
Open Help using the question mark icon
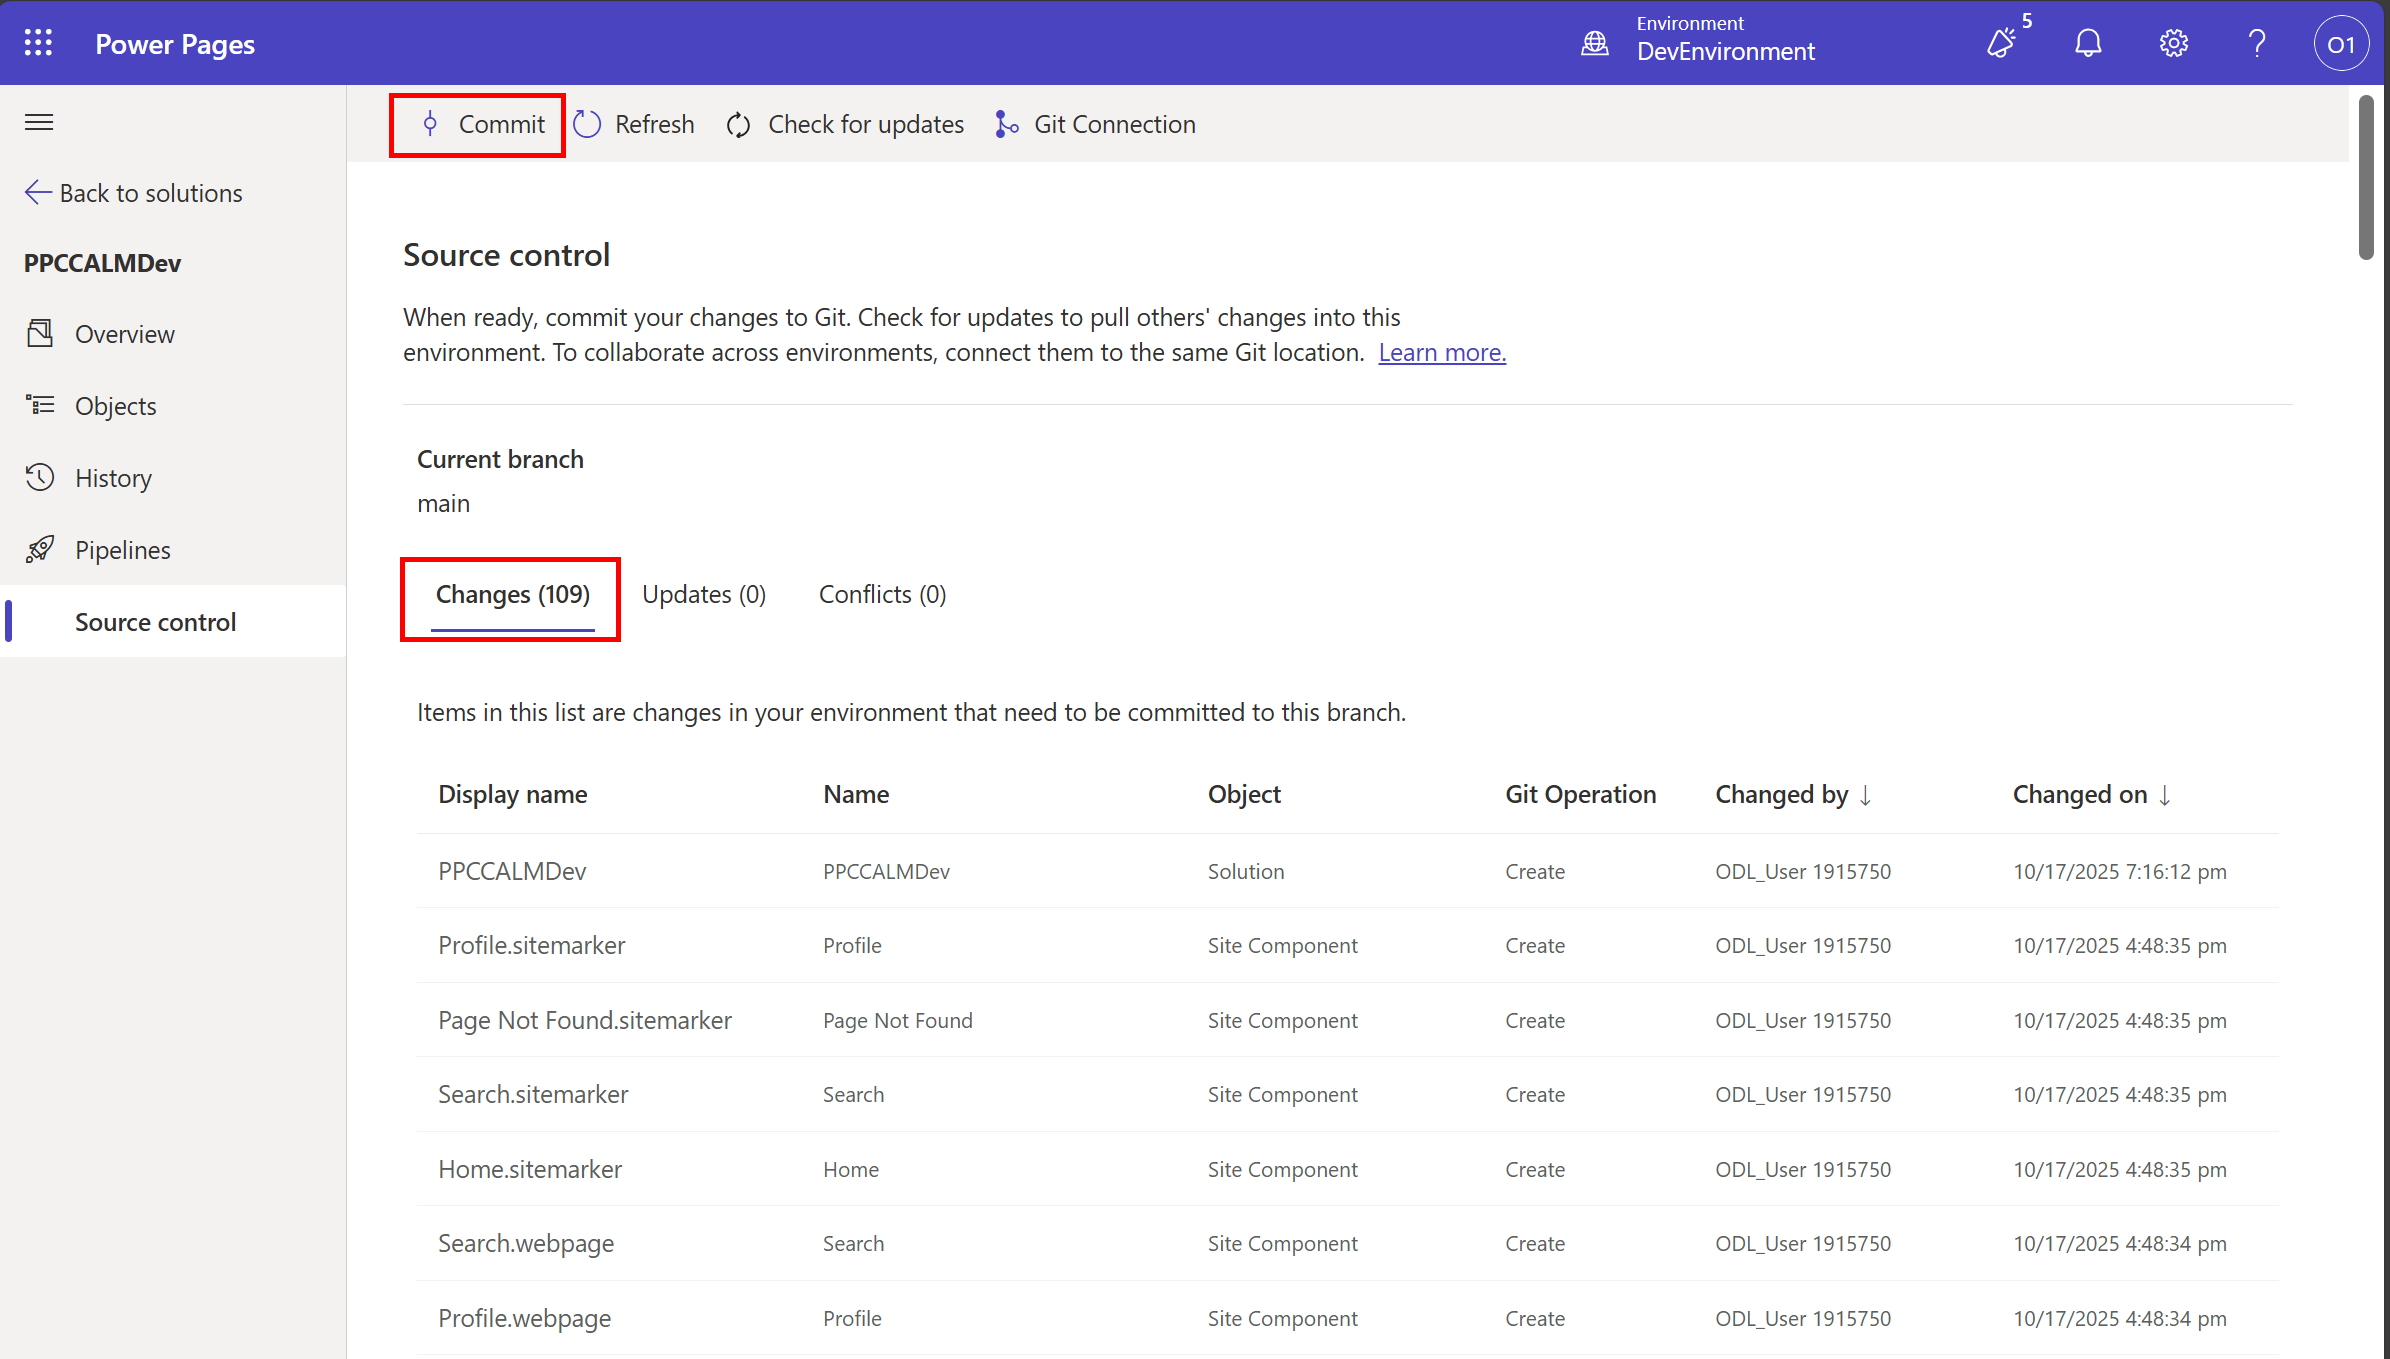(x=2256, y=42)
